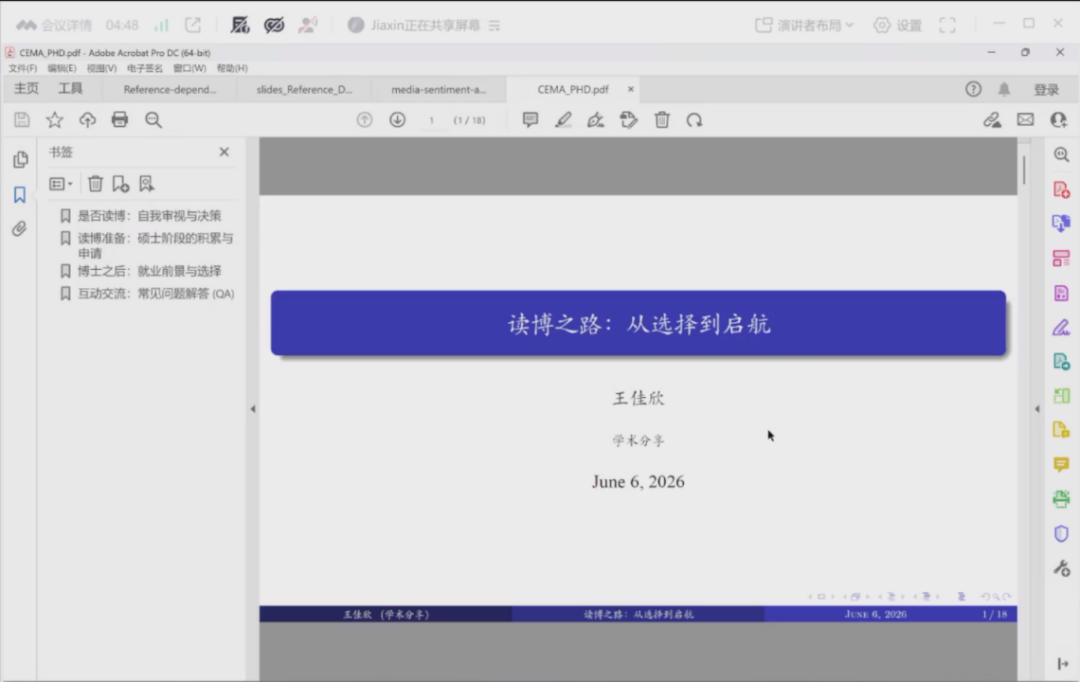This screenshot has height=682, width=1080.
Task: Click the search magnifier in right pane
Action: point(1061,155)
